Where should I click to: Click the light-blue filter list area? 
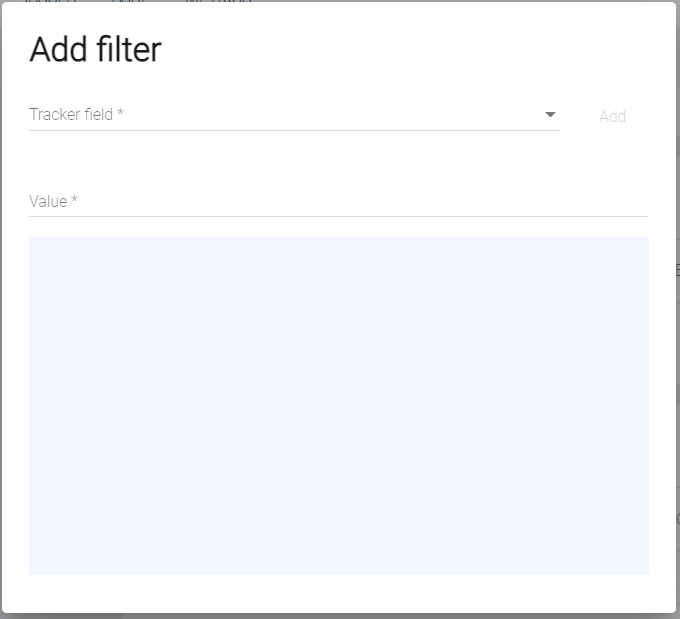[x=338, y=405]
